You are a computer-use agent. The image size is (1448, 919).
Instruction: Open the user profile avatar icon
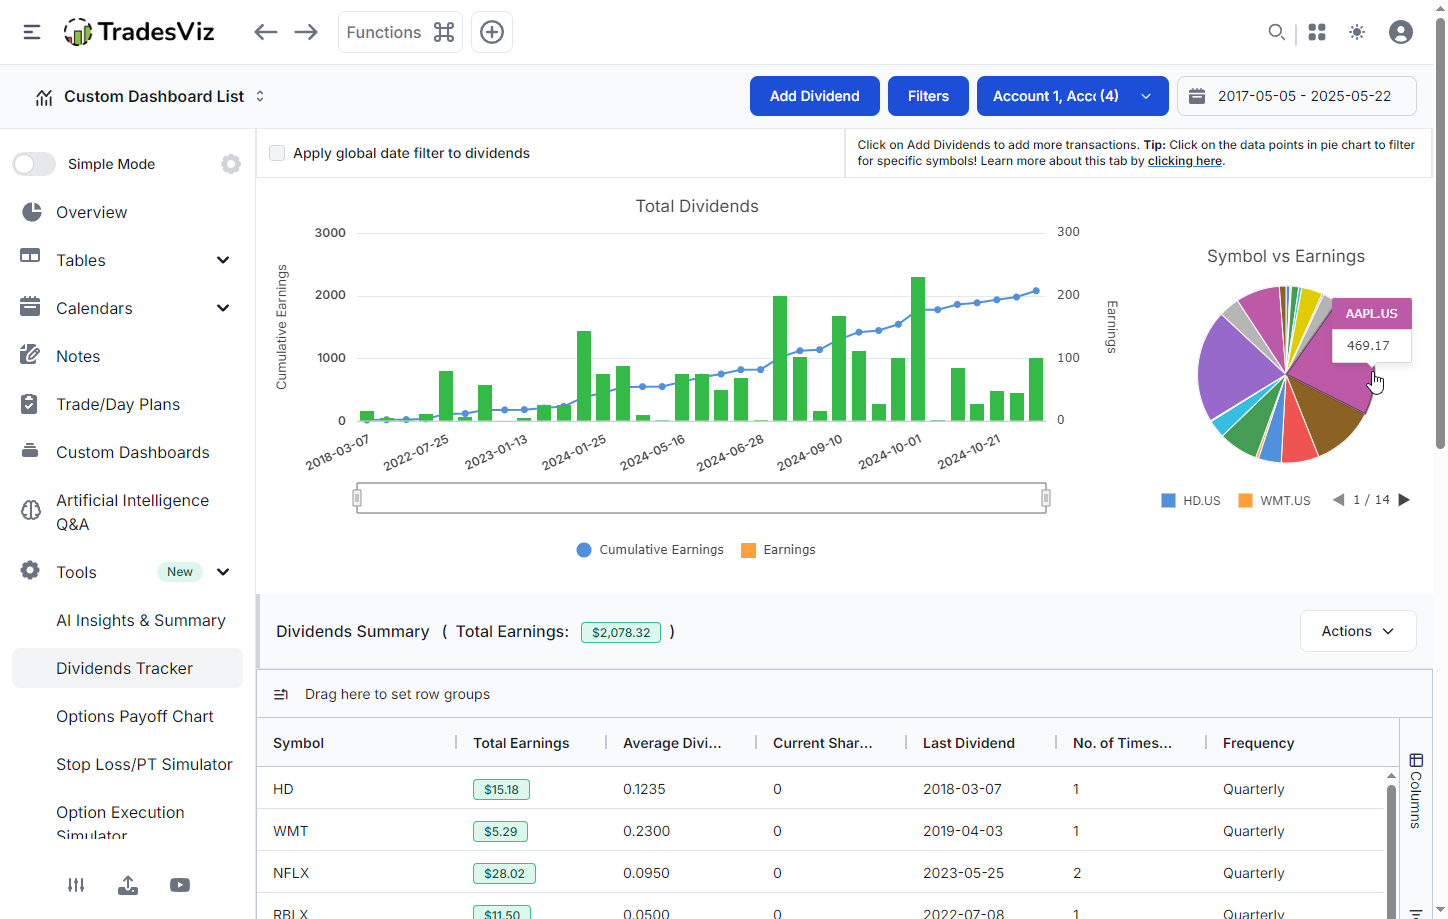tap(1401, 32)
